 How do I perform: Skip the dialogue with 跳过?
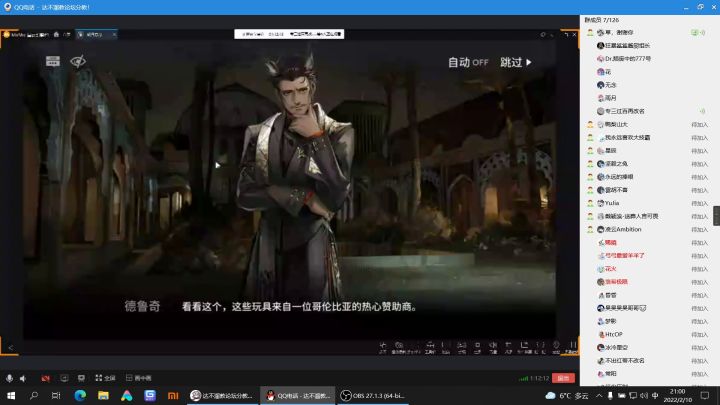click(x=516, y=62)
